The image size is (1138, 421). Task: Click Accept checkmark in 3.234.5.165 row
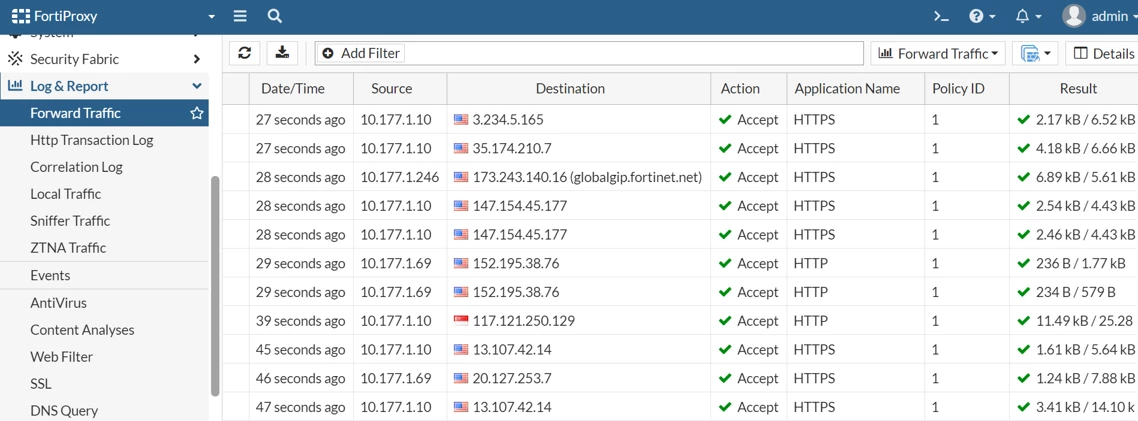(x=724, y=120)
